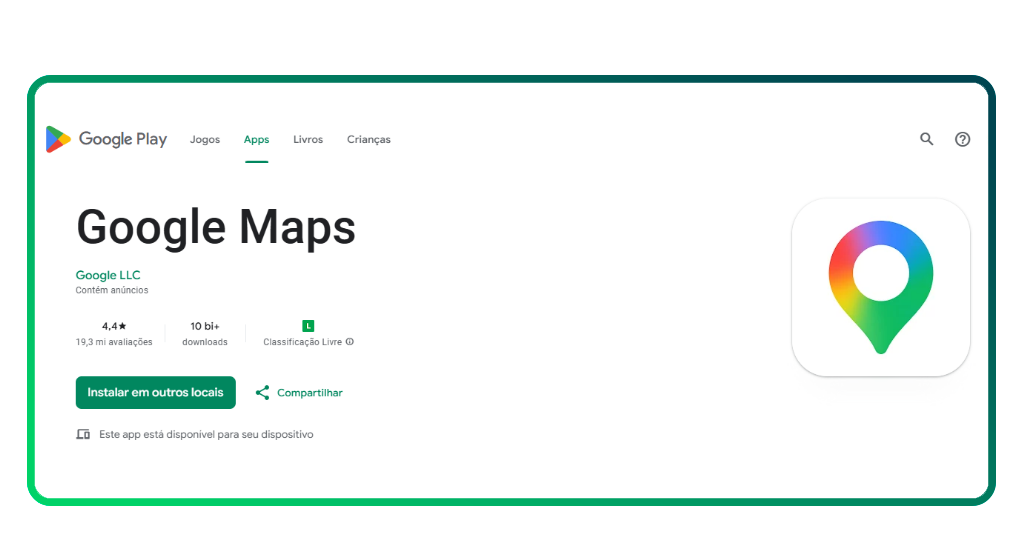Open the Crianças tab
1024x536 pixels.
coord(368,140)
